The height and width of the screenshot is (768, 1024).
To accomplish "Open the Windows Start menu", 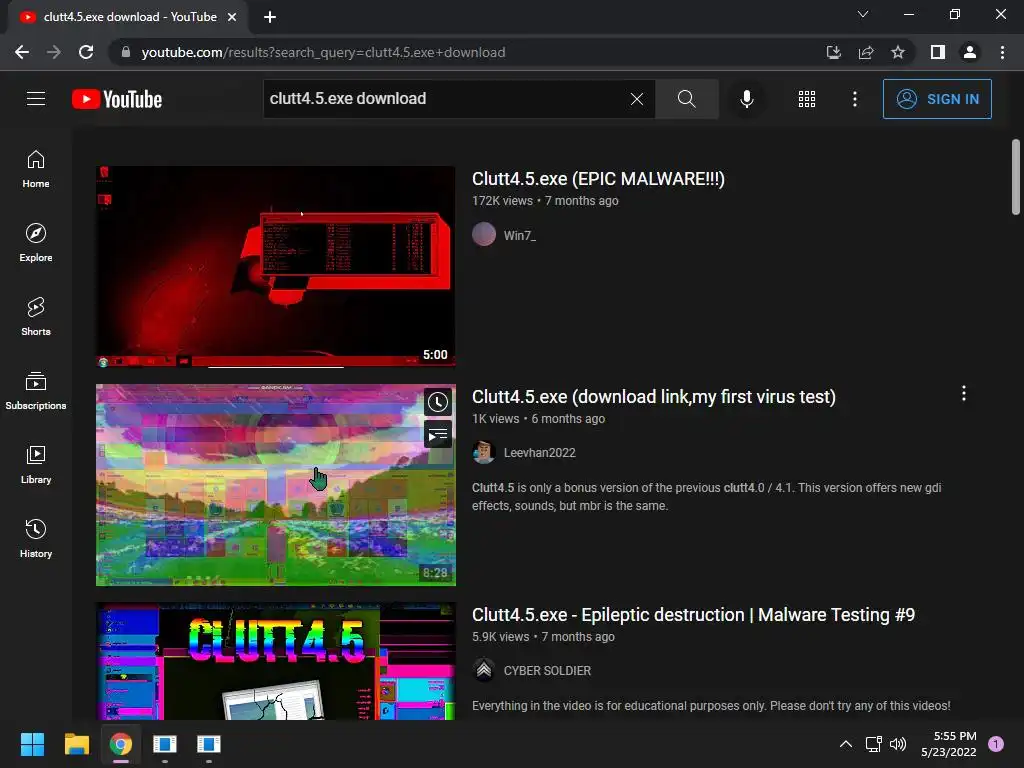I will point(32,744).
